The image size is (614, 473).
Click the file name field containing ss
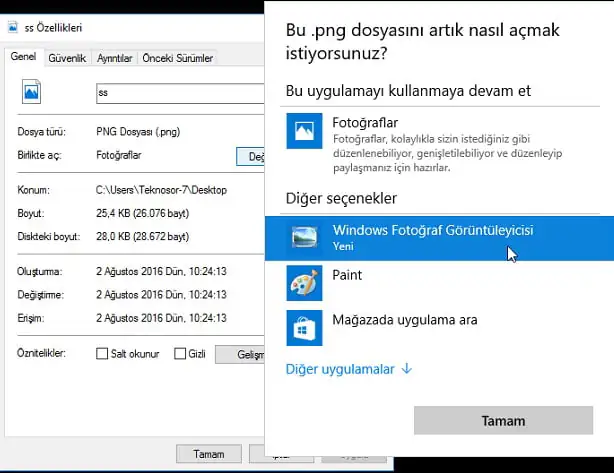point(180,94)
